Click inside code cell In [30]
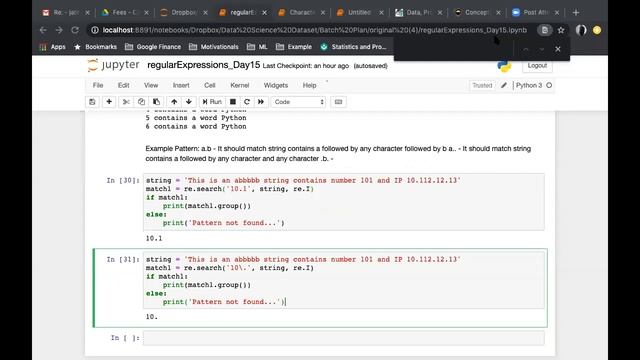640x360 pixels. (344, 202)
